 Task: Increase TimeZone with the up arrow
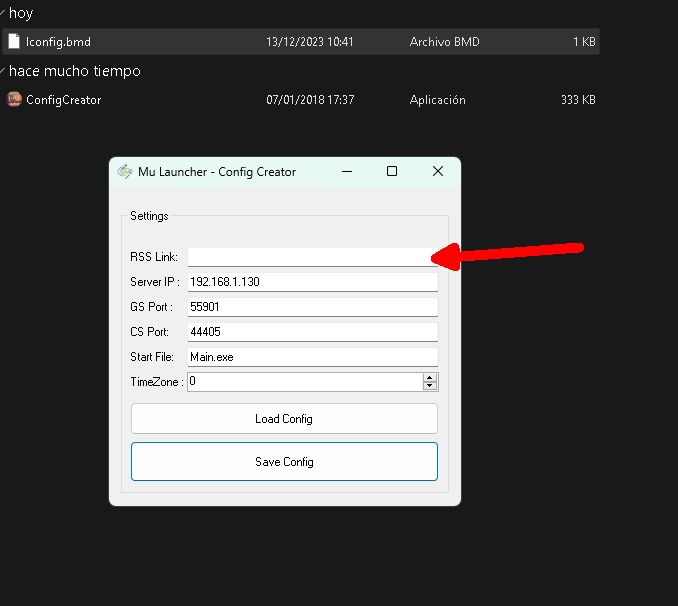pyautogui.click(x=429, y=378)
